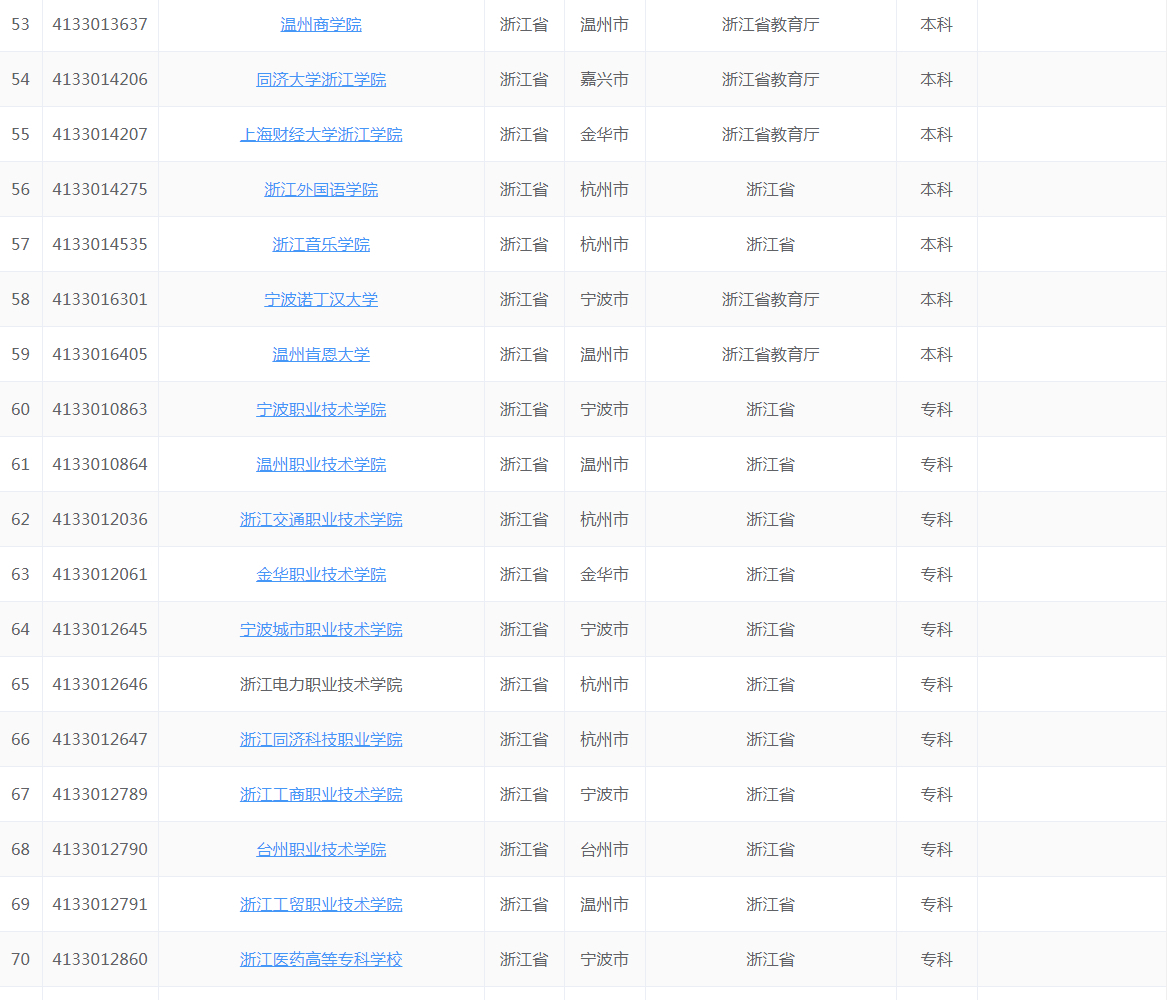
Task: Open the 浙江同济科技职业学院 link
Action: point(321,740)
